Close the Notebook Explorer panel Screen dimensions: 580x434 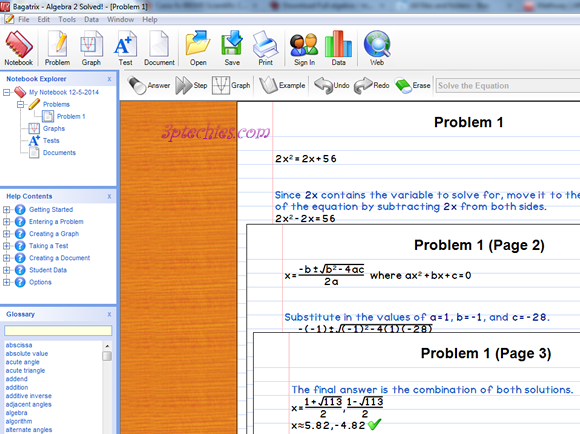[109, 79]
